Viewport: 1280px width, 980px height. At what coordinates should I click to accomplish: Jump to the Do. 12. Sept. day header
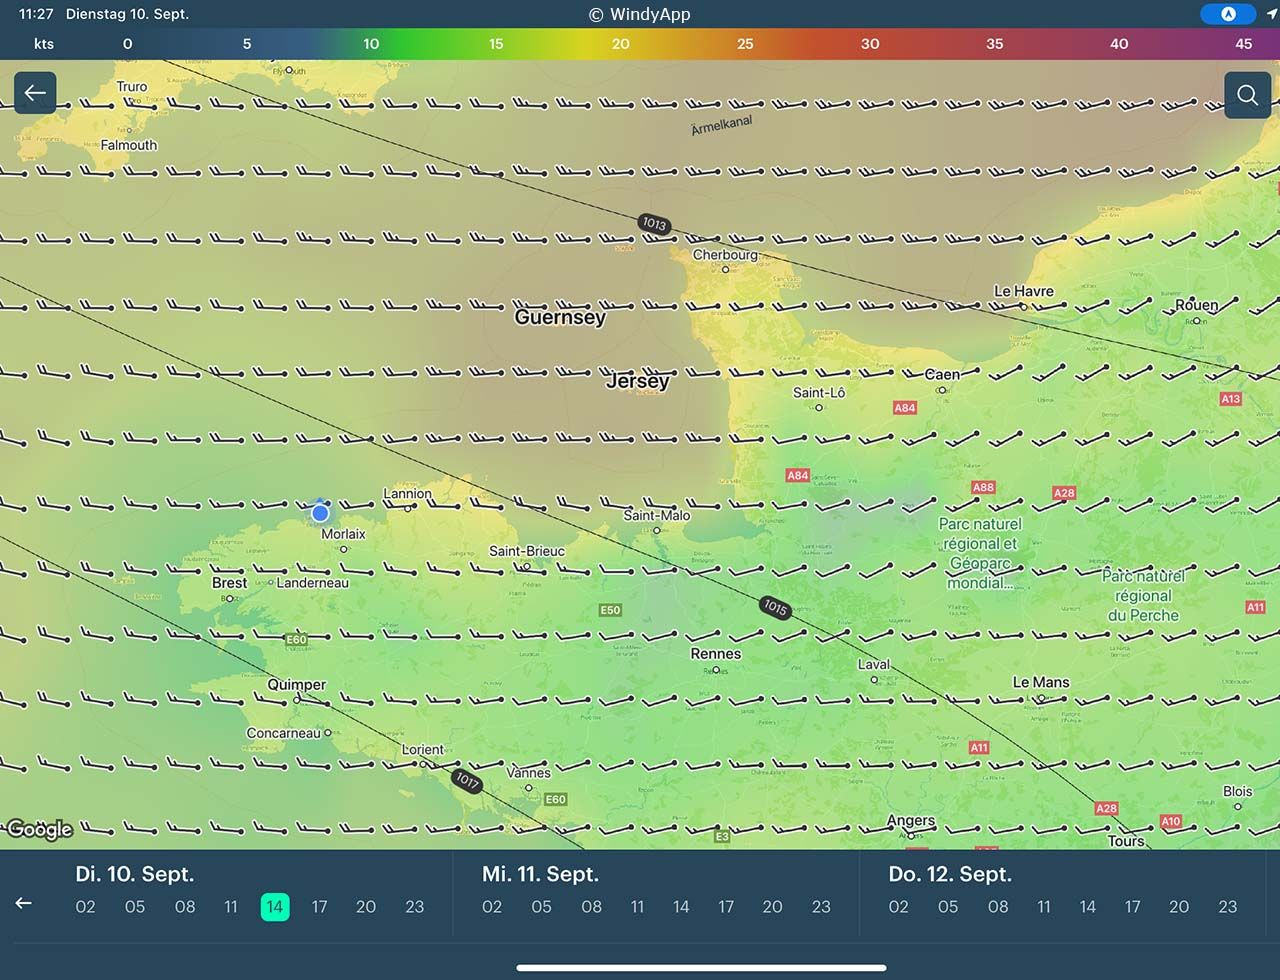click(x=949, y=874)
